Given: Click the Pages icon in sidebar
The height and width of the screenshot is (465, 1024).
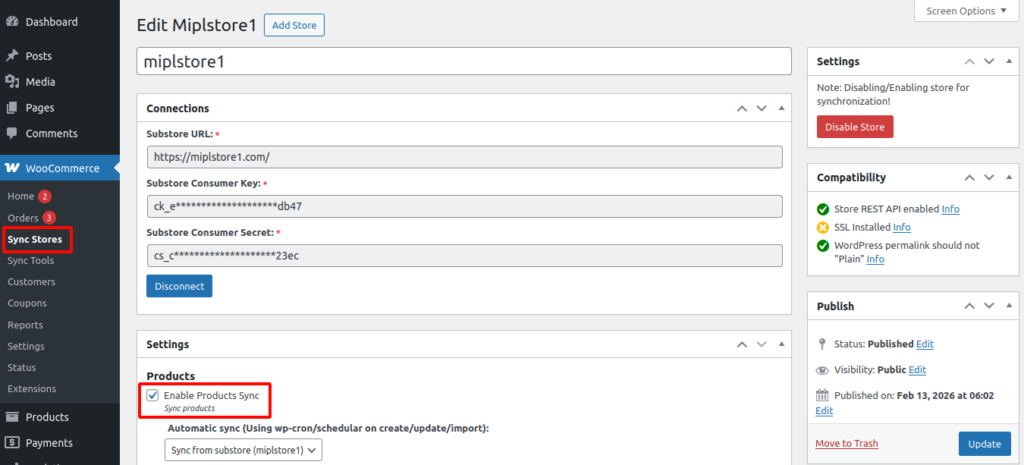Looking at the screenshot, I should point(12,108).
